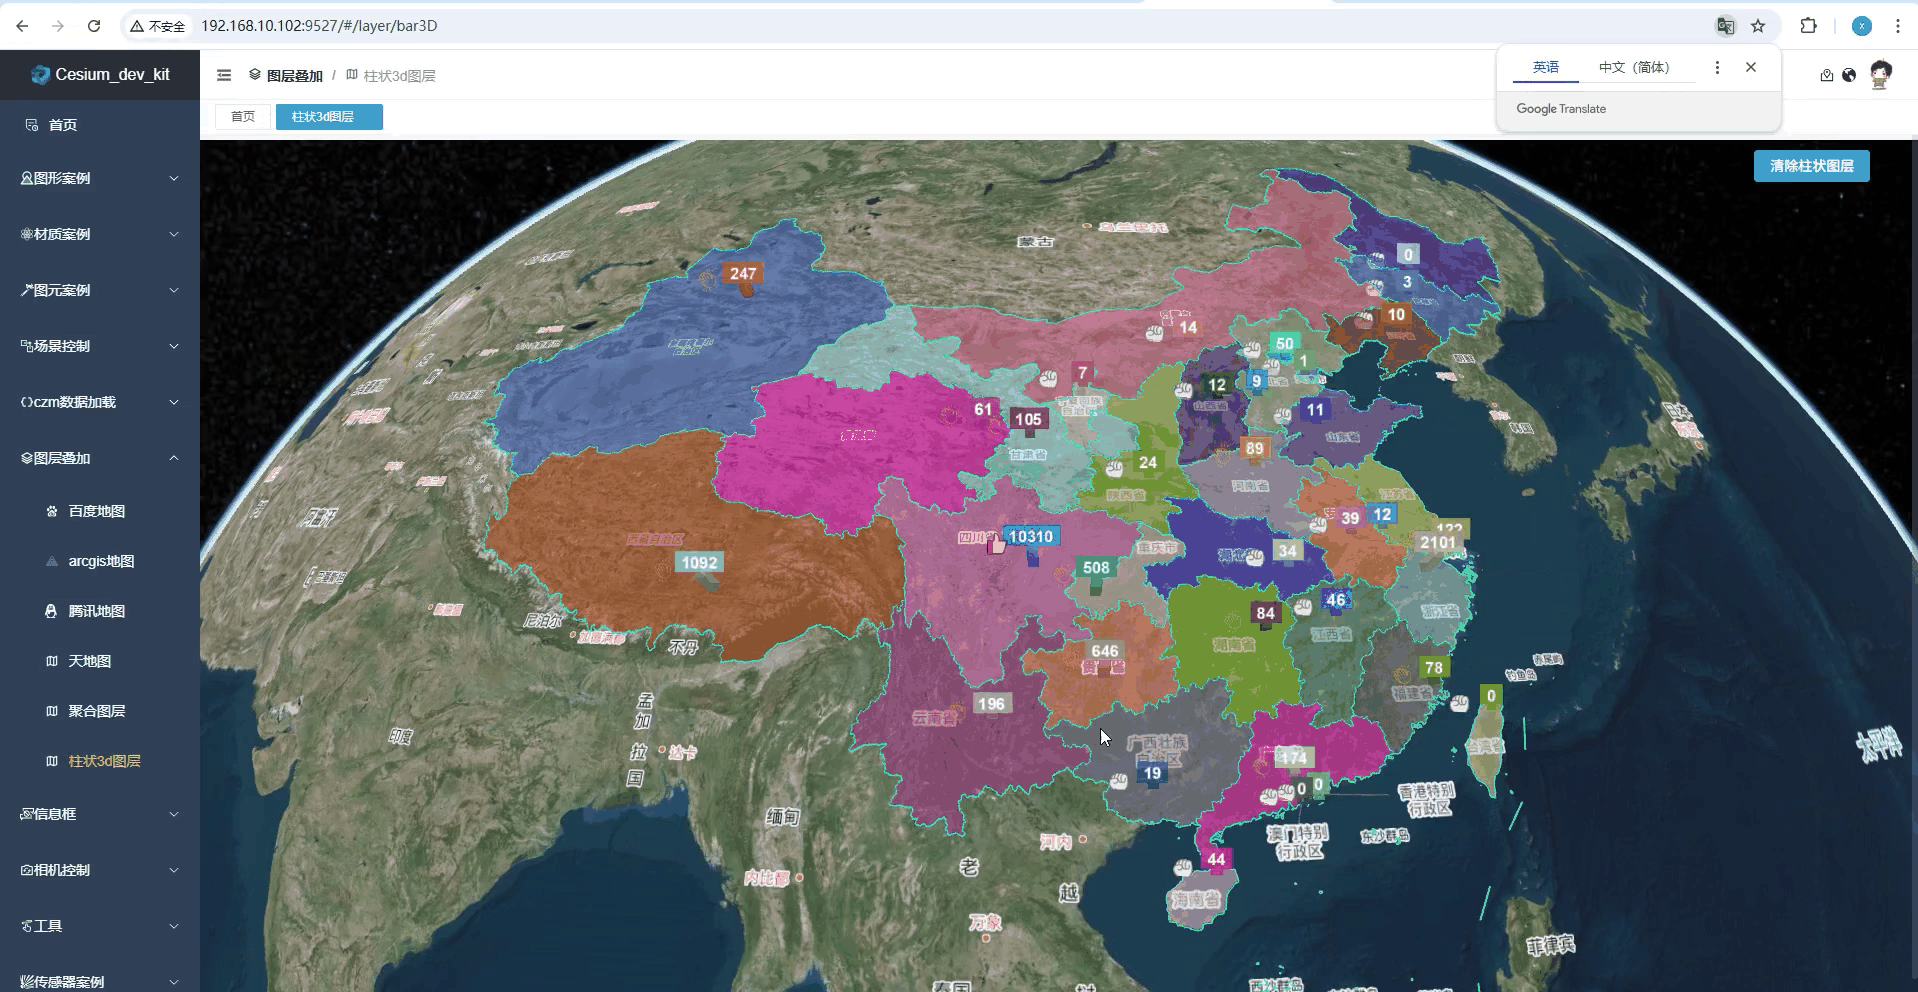Expand the 工具 chevron

174,926
